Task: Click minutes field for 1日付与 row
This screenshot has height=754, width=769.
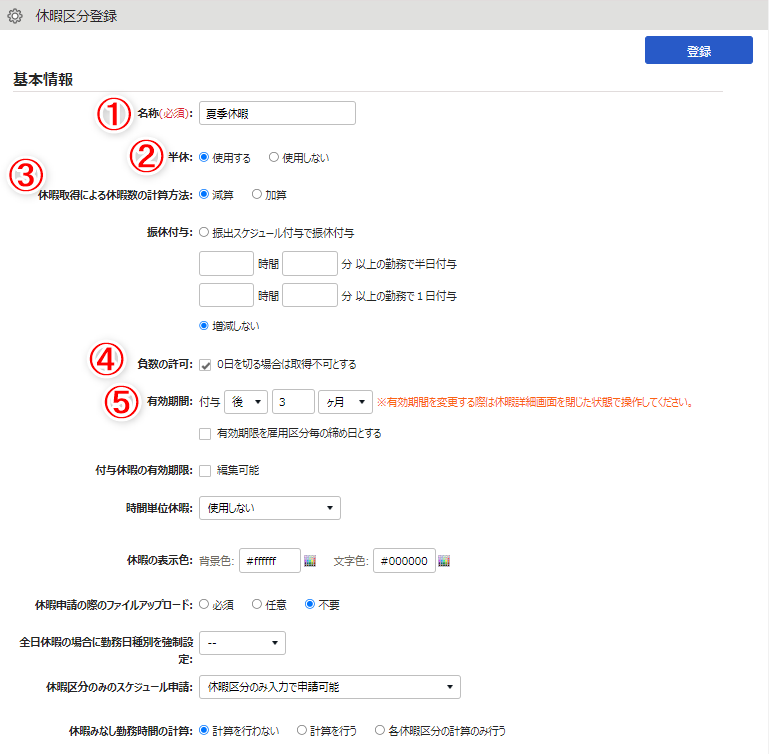Action: click(310, 295)
